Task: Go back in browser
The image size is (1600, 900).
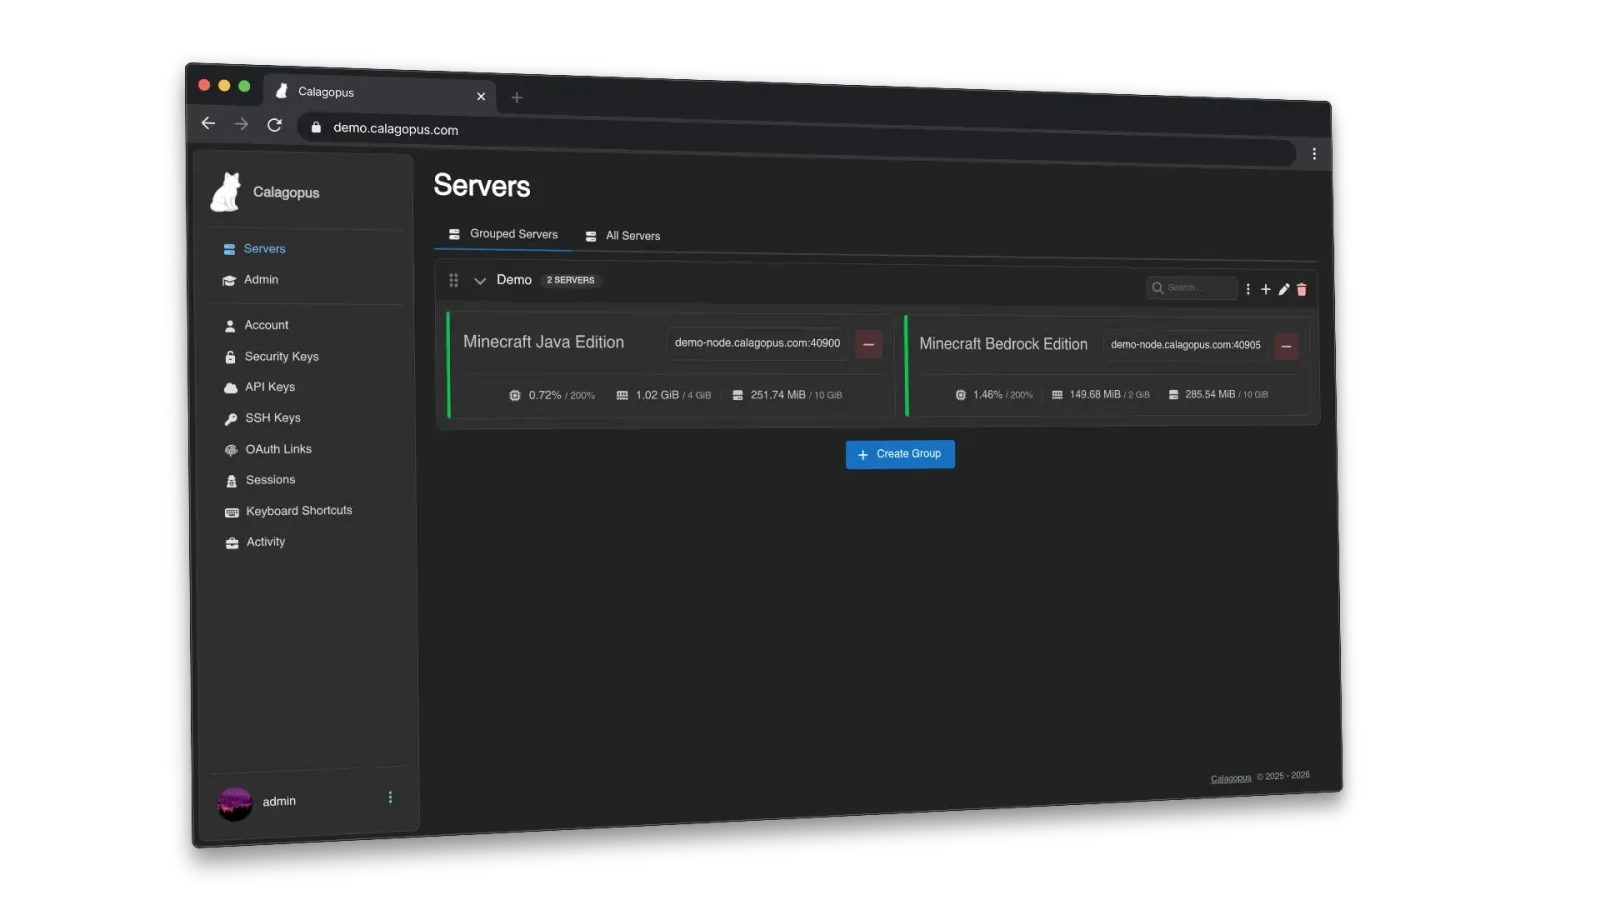Action: (x=208, y=123)
